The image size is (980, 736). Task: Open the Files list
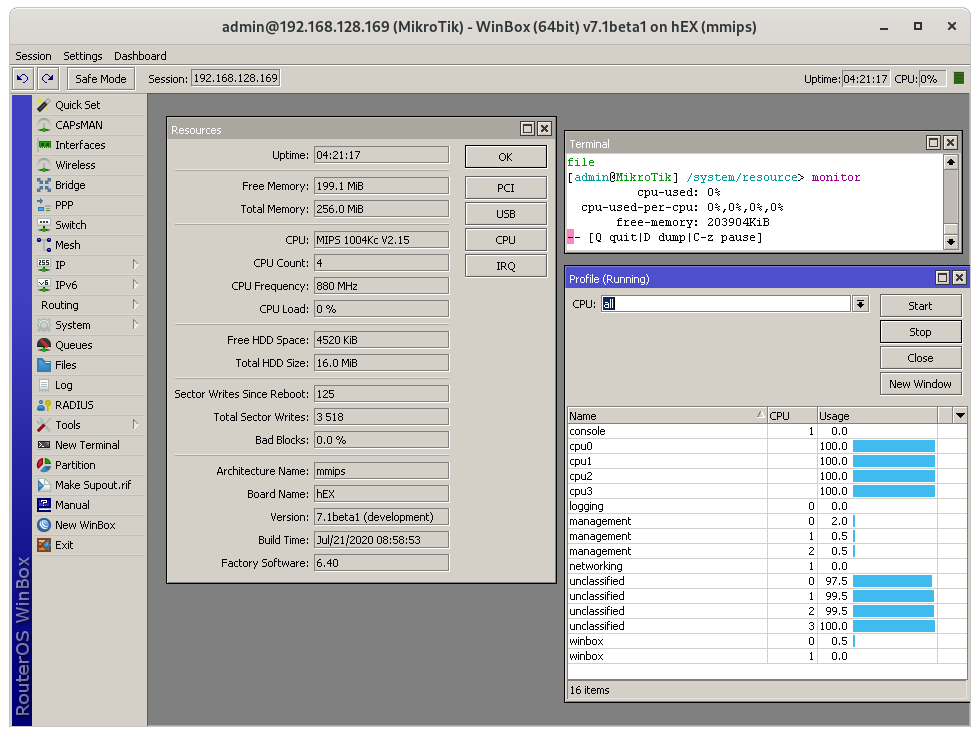[90, 365]
